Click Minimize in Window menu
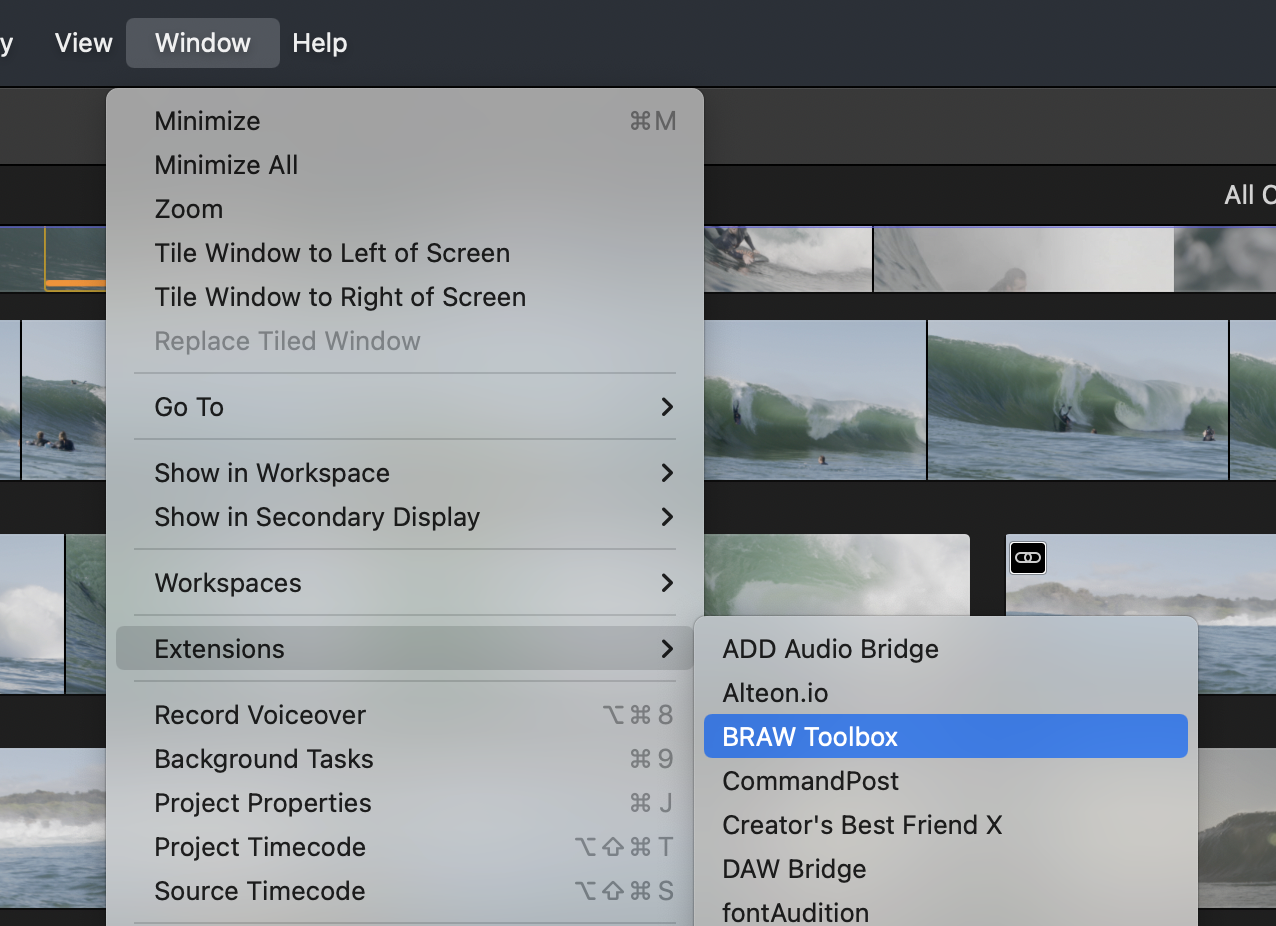This screenshot has height=926, width=1276. point(207,121)
